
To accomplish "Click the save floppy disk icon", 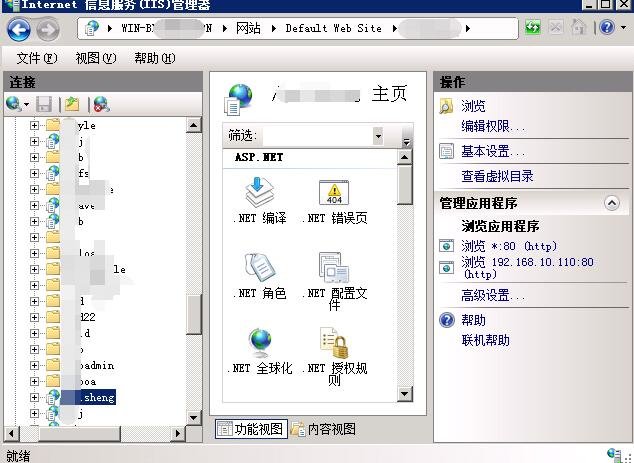I will coord(44,104).
